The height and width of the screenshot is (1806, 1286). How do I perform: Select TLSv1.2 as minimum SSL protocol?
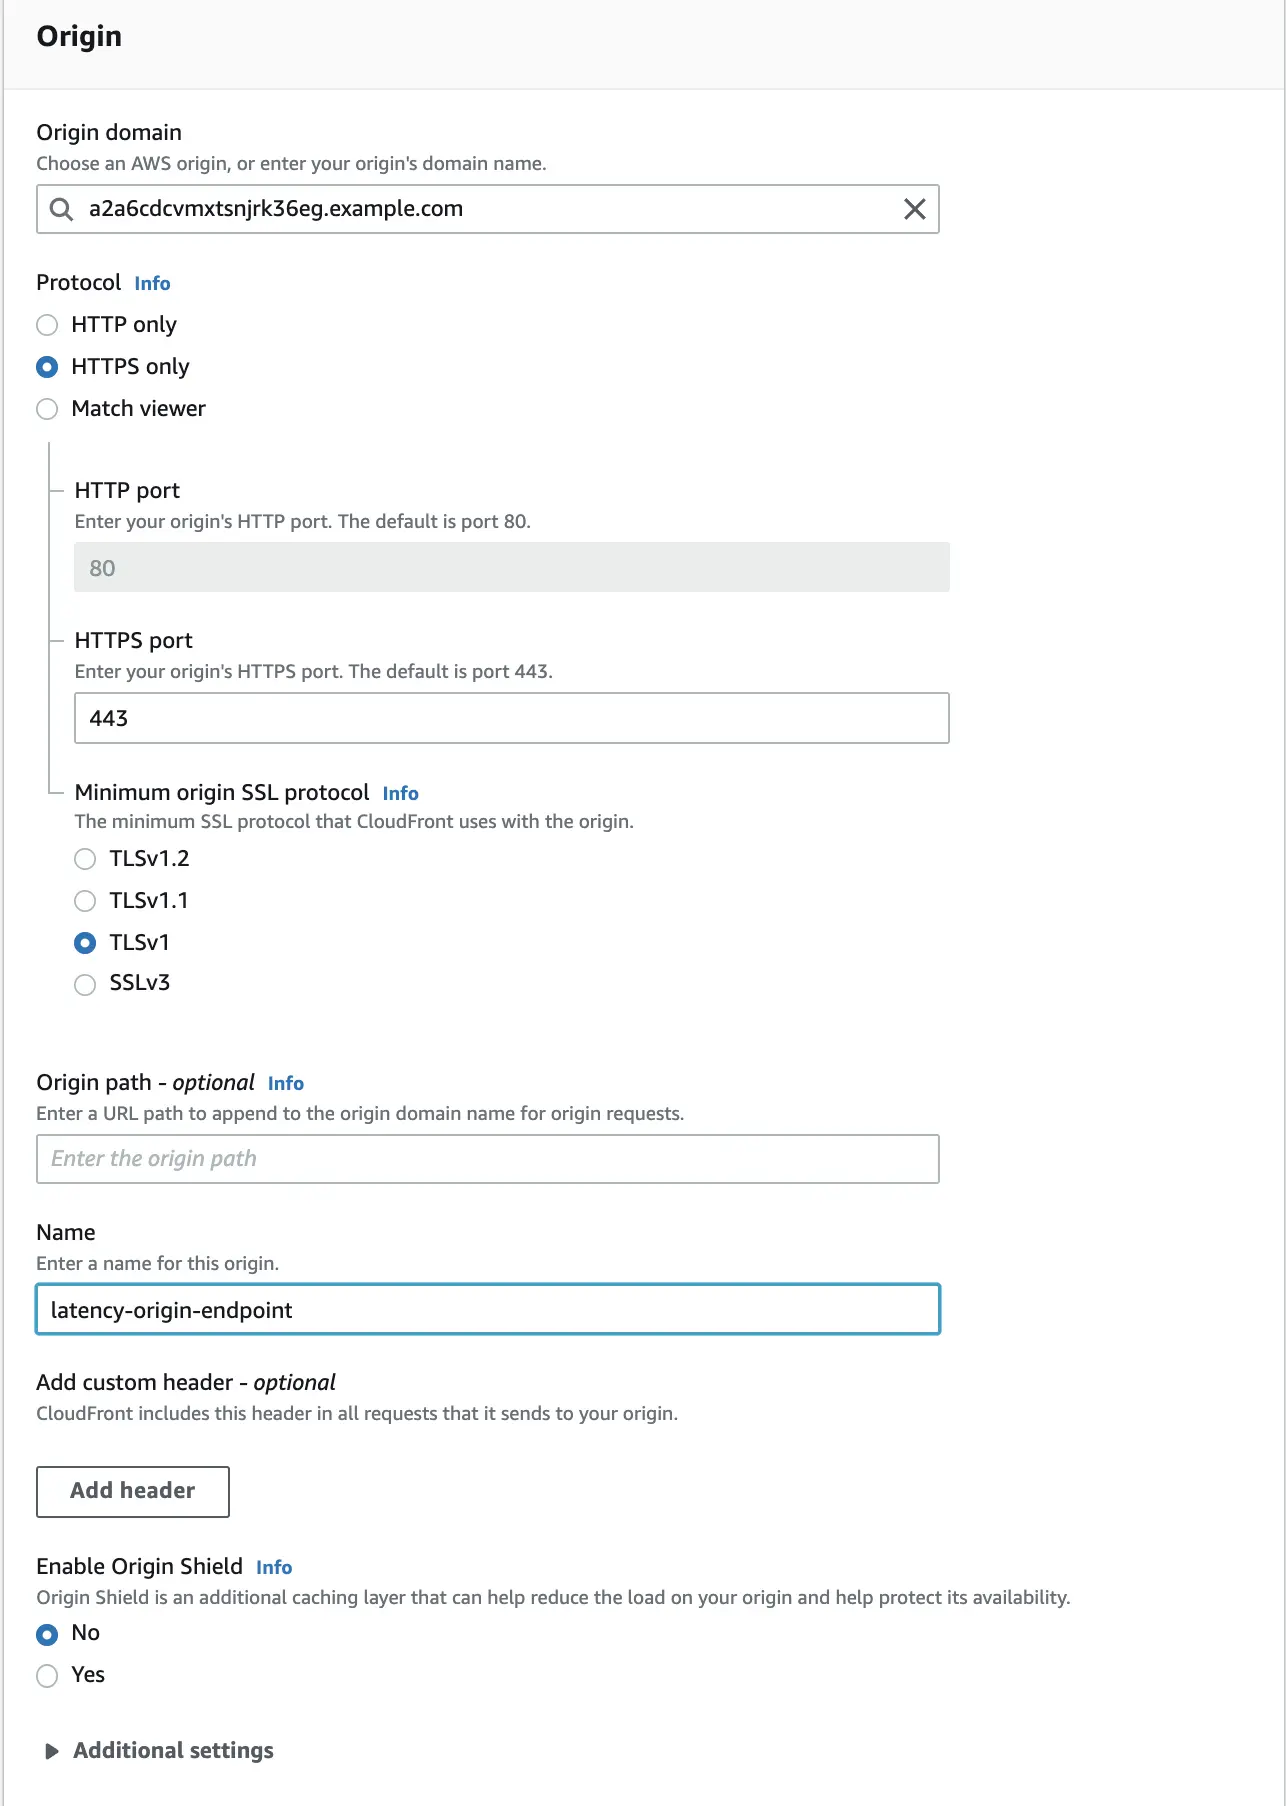[86, 859]
